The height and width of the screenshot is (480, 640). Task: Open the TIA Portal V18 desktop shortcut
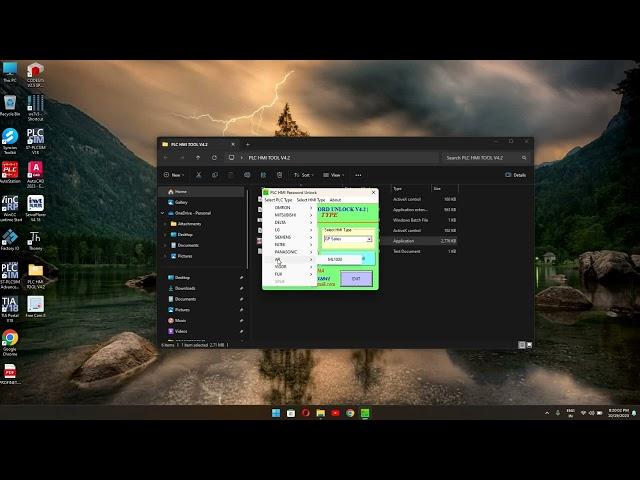[10, 309]
